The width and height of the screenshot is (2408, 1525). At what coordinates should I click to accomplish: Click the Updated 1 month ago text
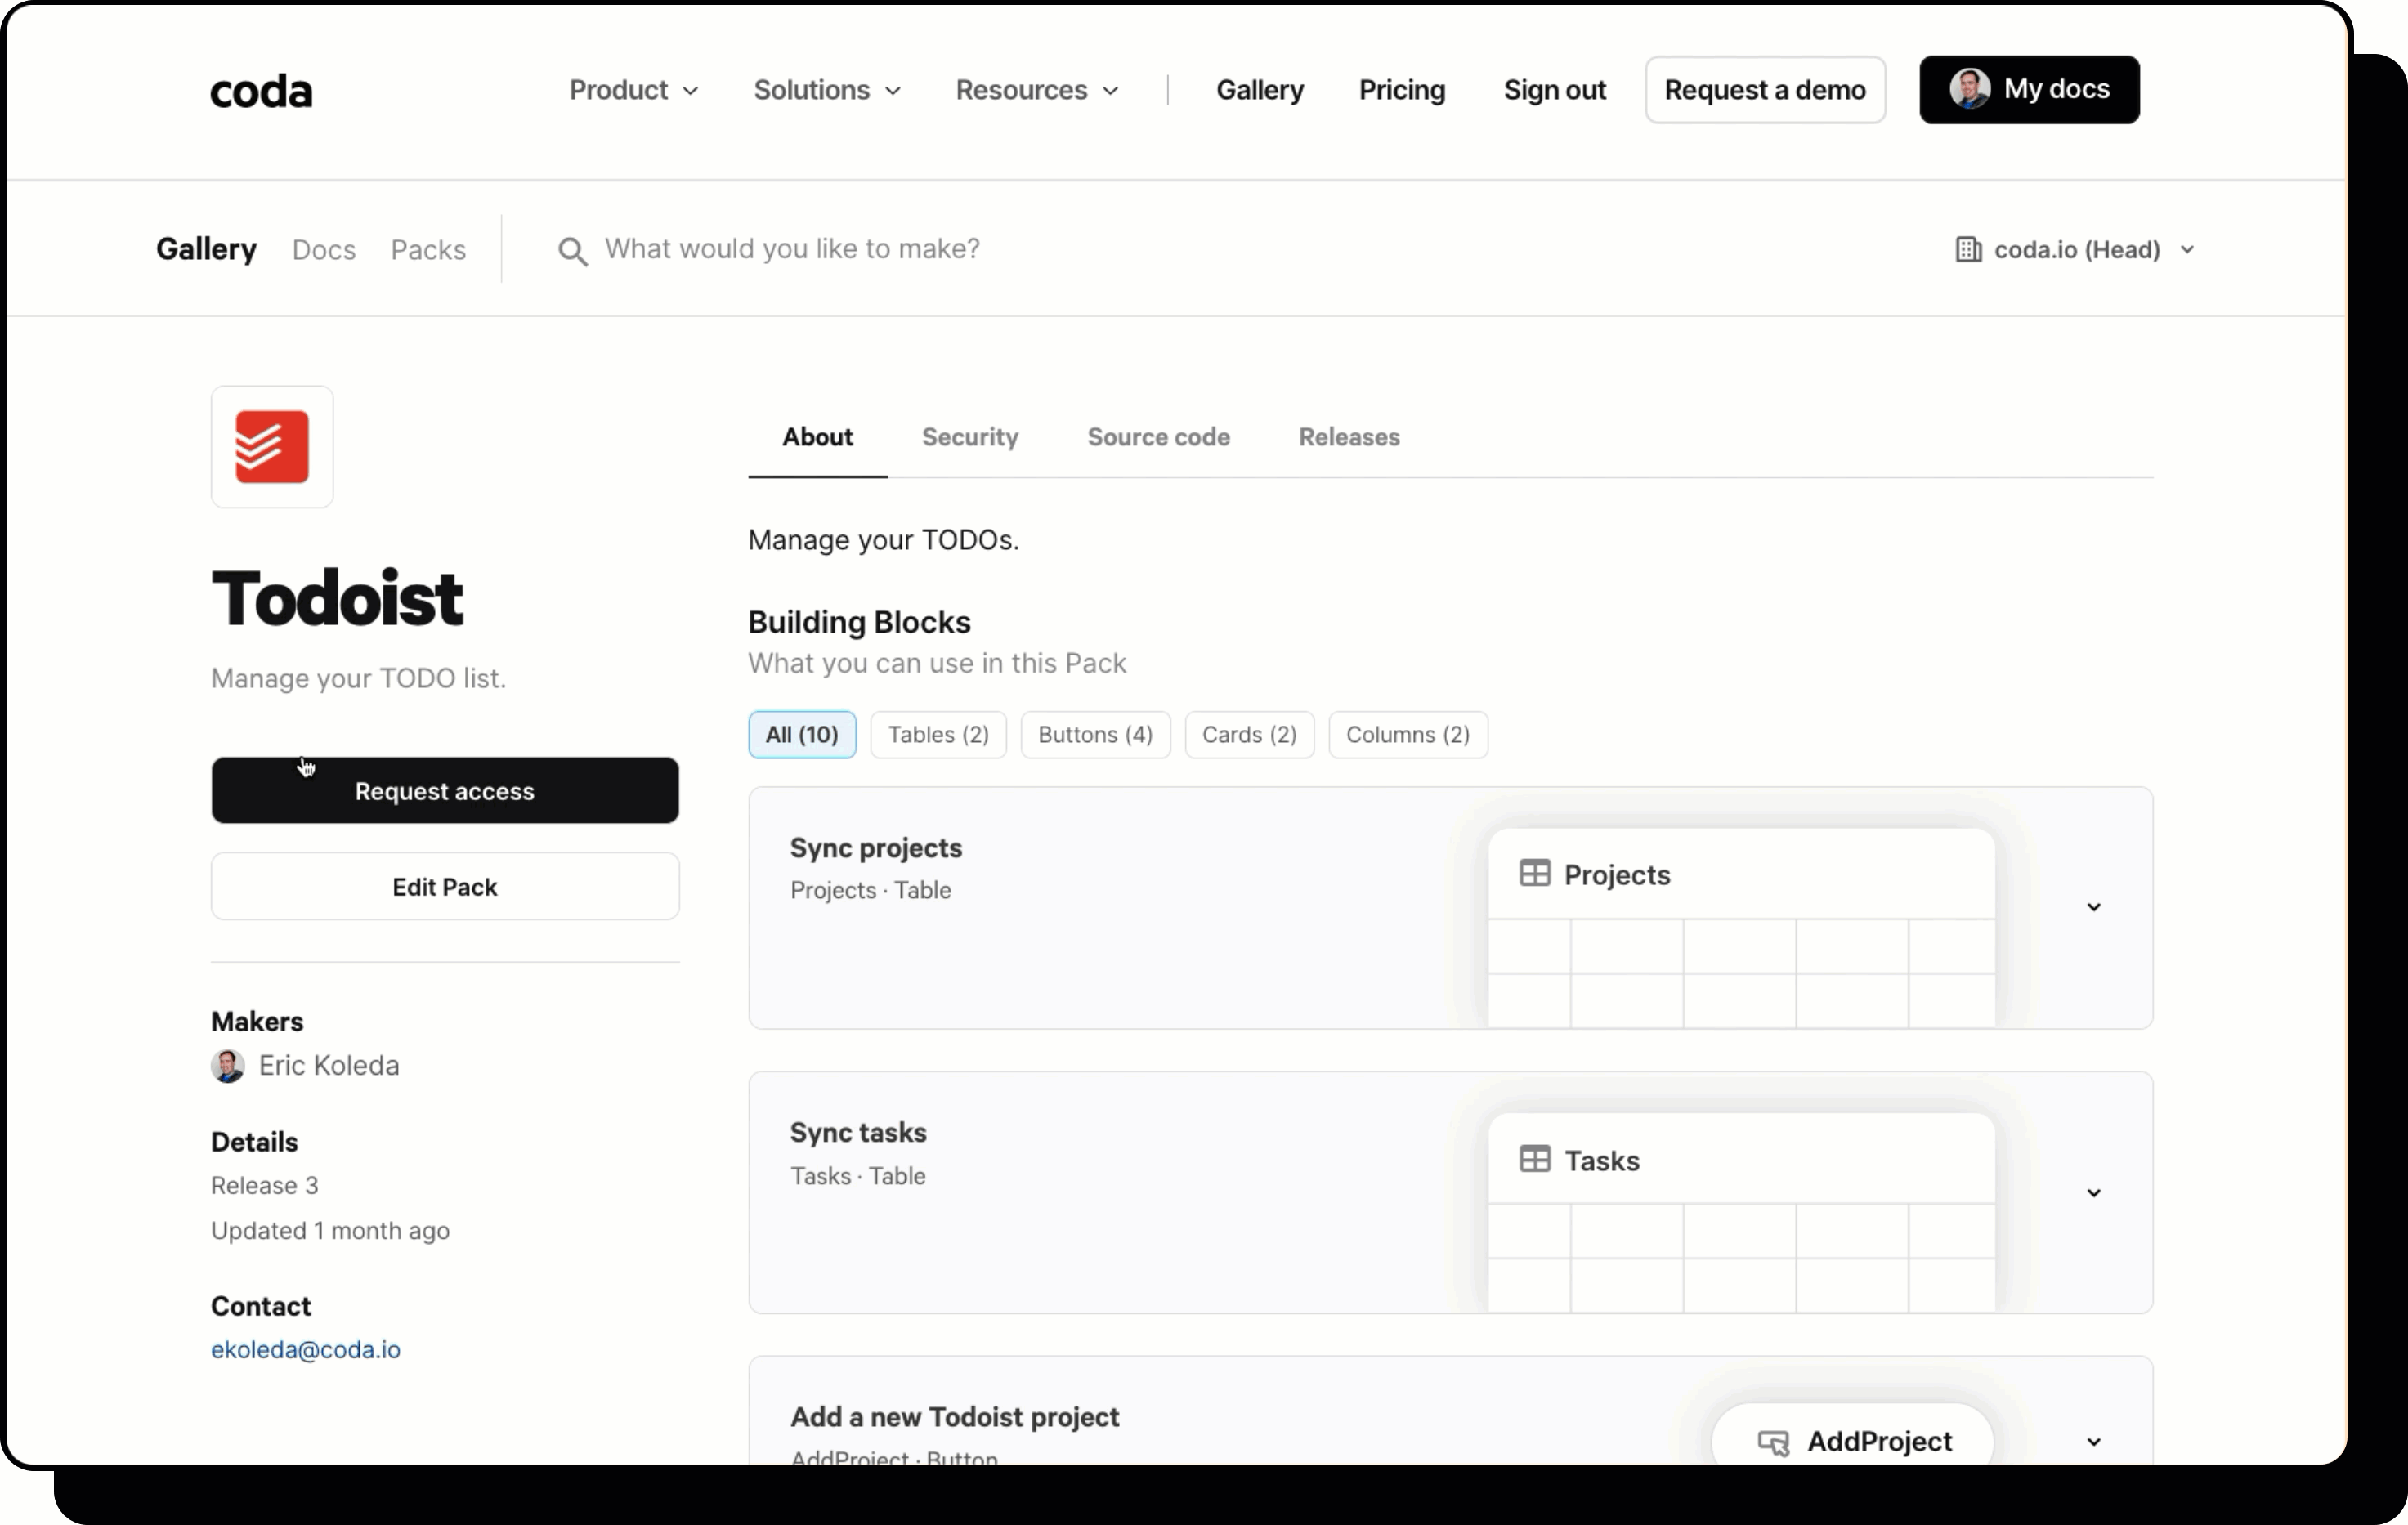tap(330, 1230)
